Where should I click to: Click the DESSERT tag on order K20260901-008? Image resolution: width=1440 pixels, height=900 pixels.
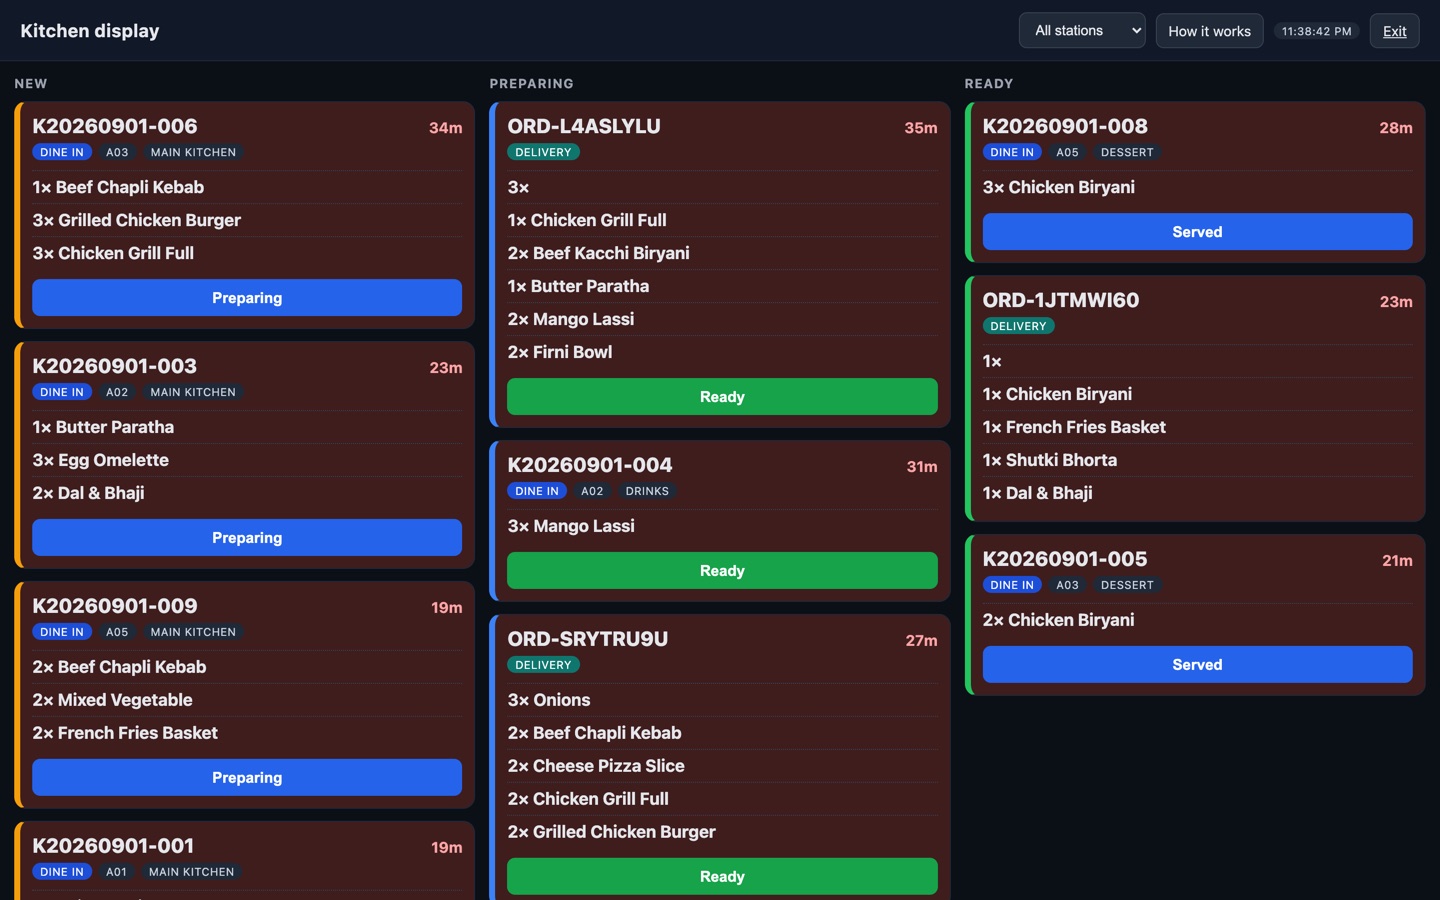click(1127, 152)
